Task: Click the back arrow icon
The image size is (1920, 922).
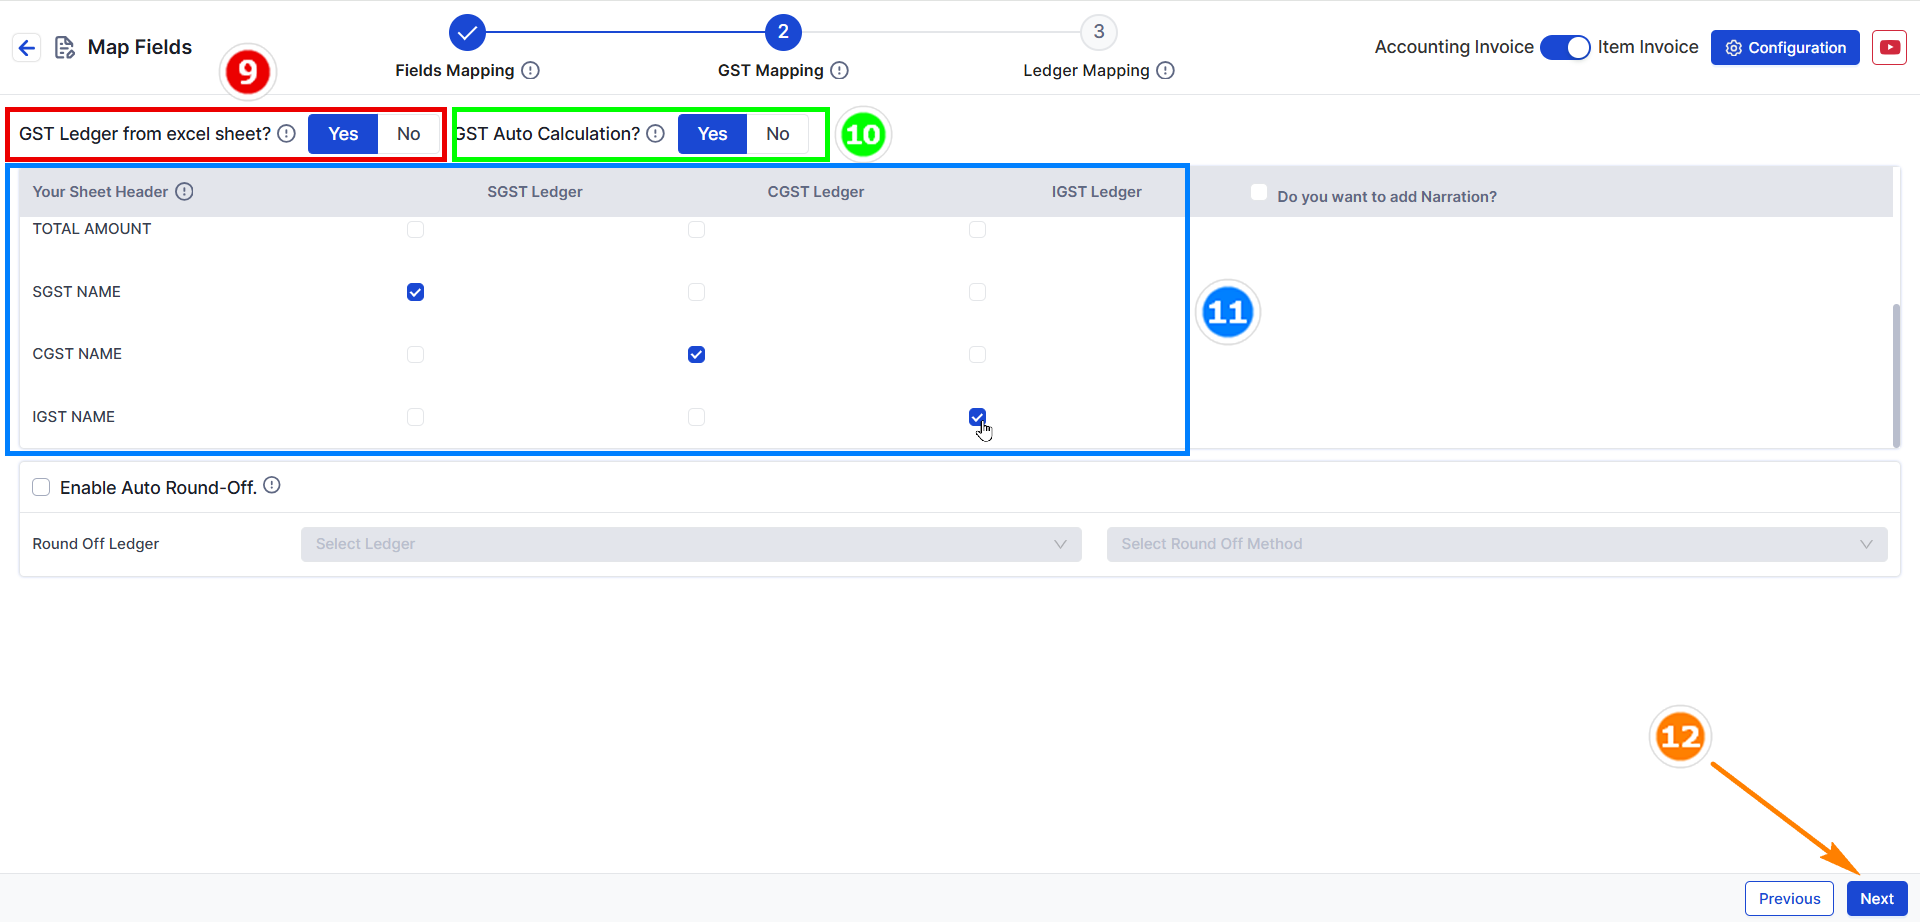Action: [27, 47]
